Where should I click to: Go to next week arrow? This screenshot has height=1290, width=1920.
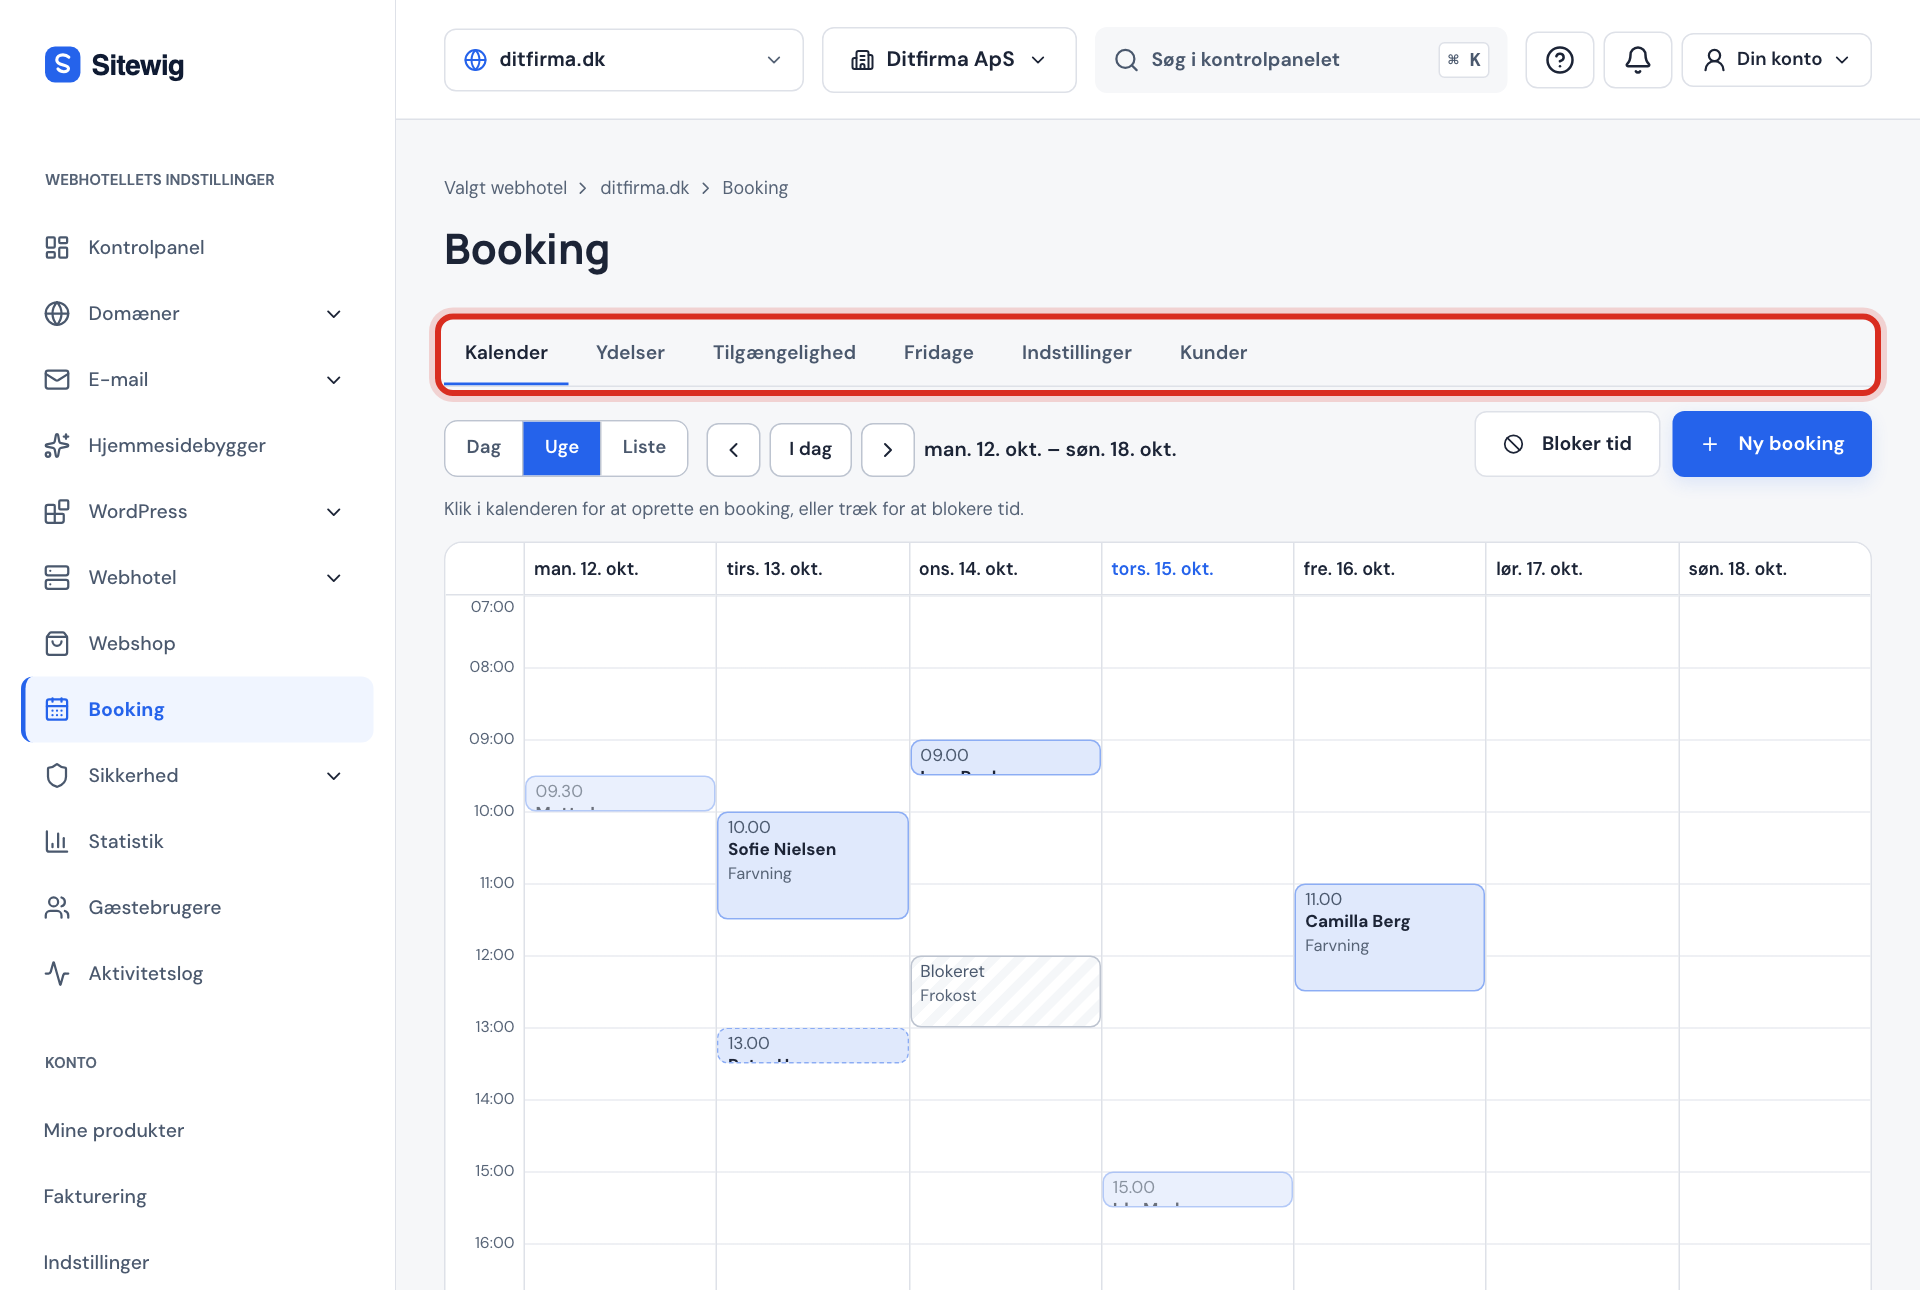point(887,449)
